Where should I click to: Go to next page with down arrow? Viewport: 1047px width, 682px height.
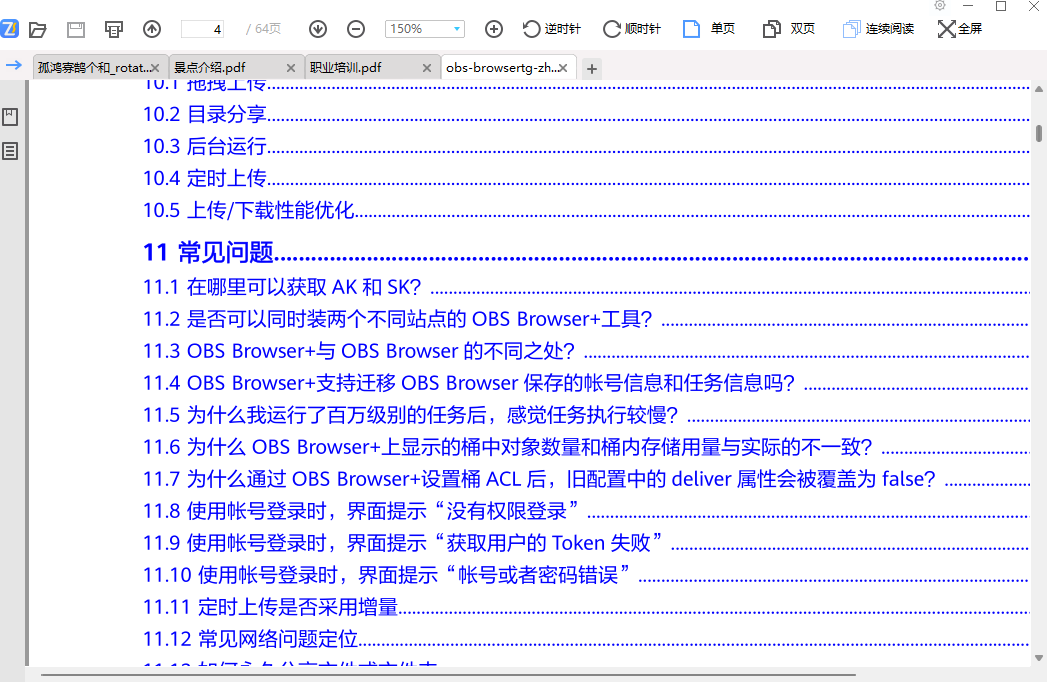point(318,29)
